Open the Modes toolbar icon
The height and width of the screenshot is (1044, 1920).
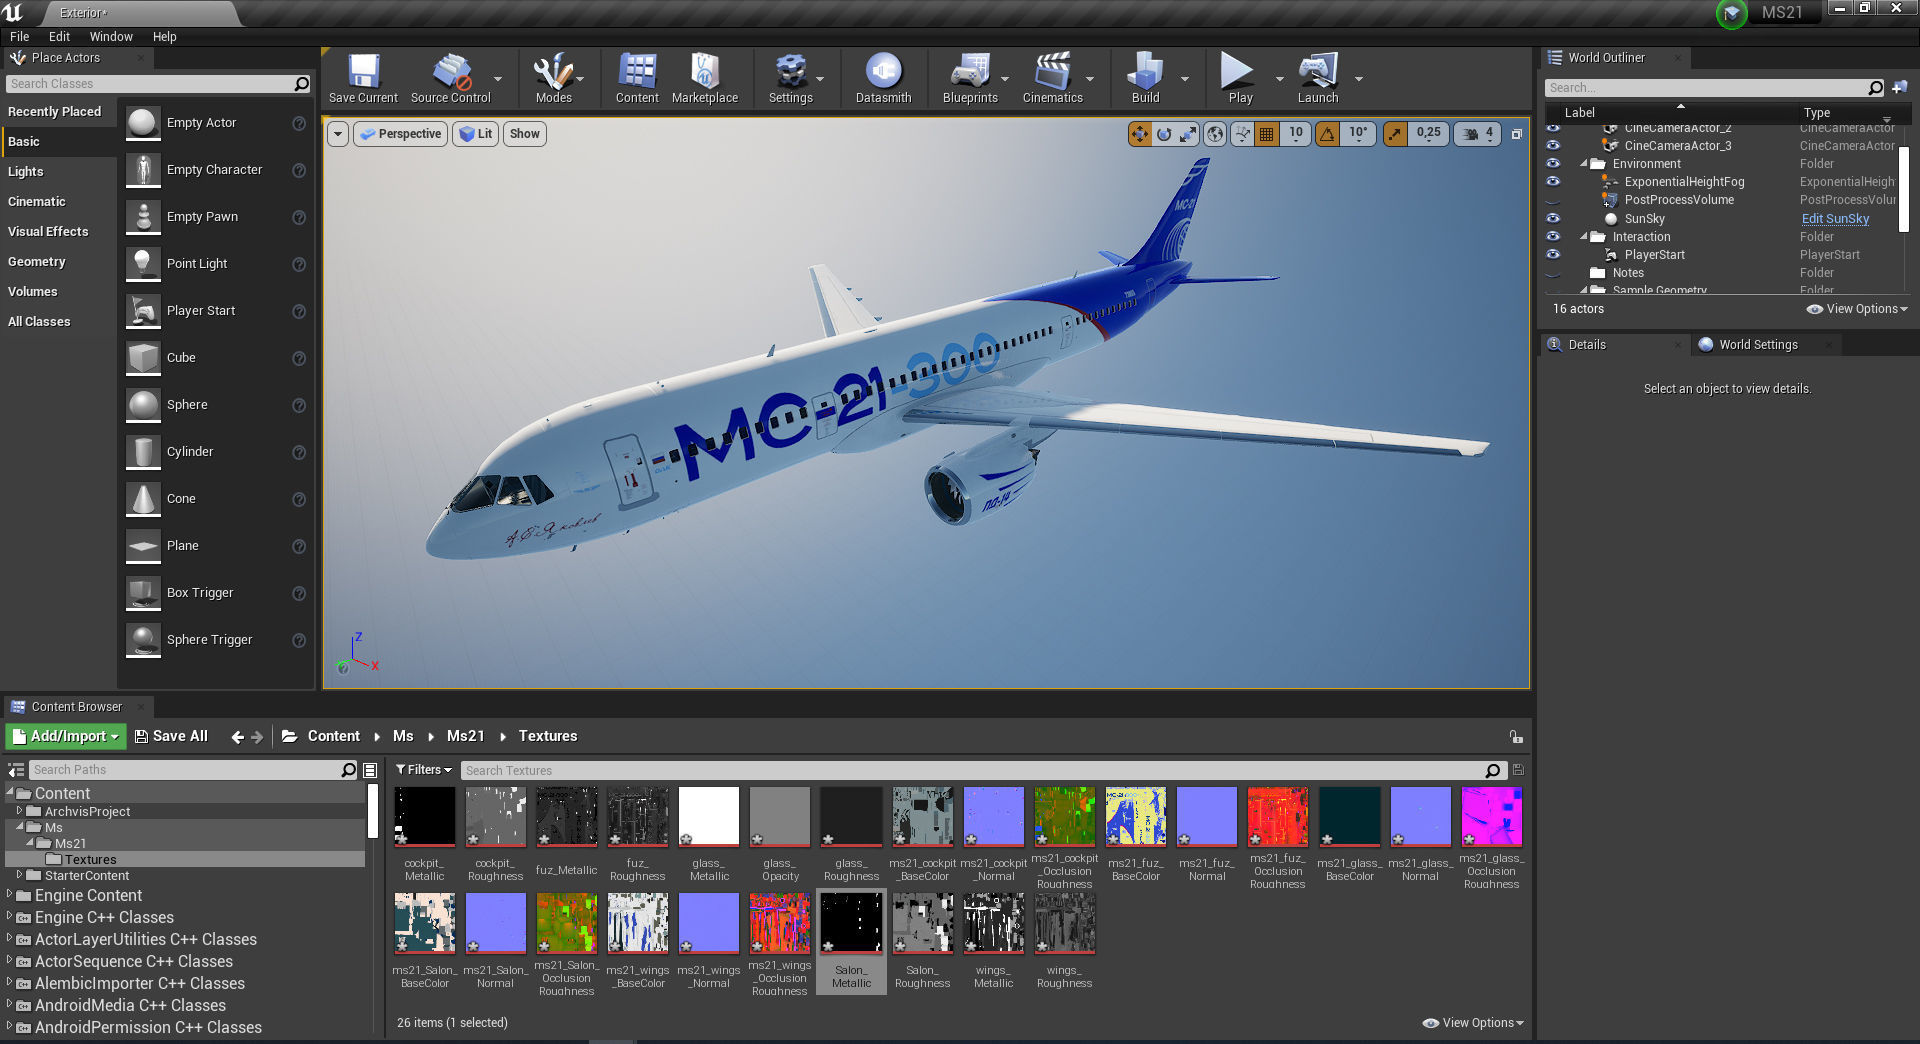point(553,78)
